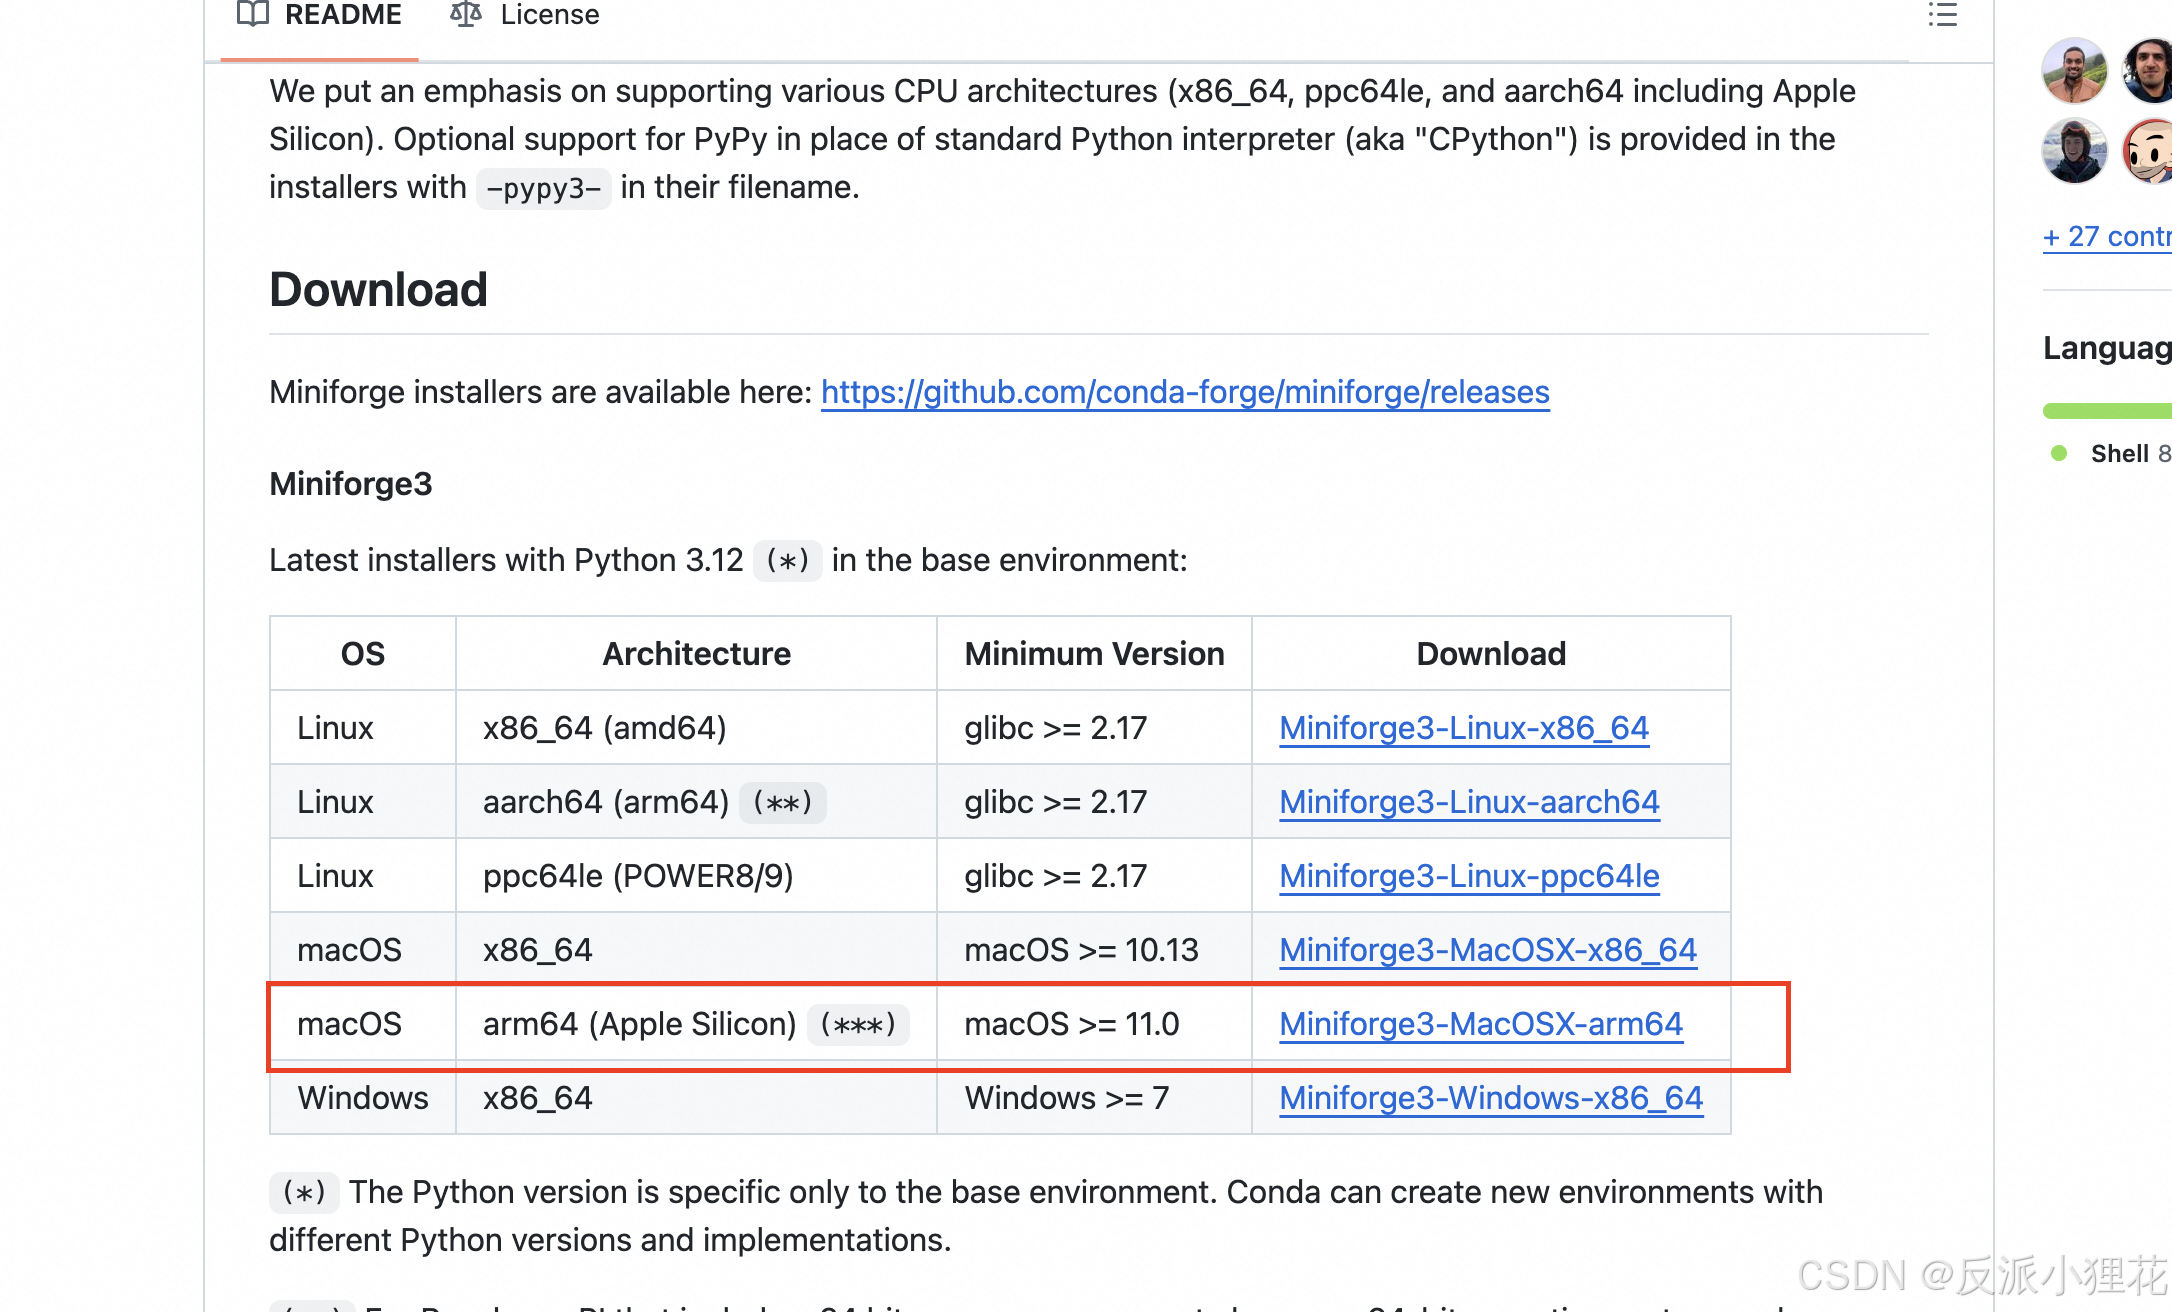Open the README outline list icon
Viewport: 2172px width, 1312px height.
1942,15
